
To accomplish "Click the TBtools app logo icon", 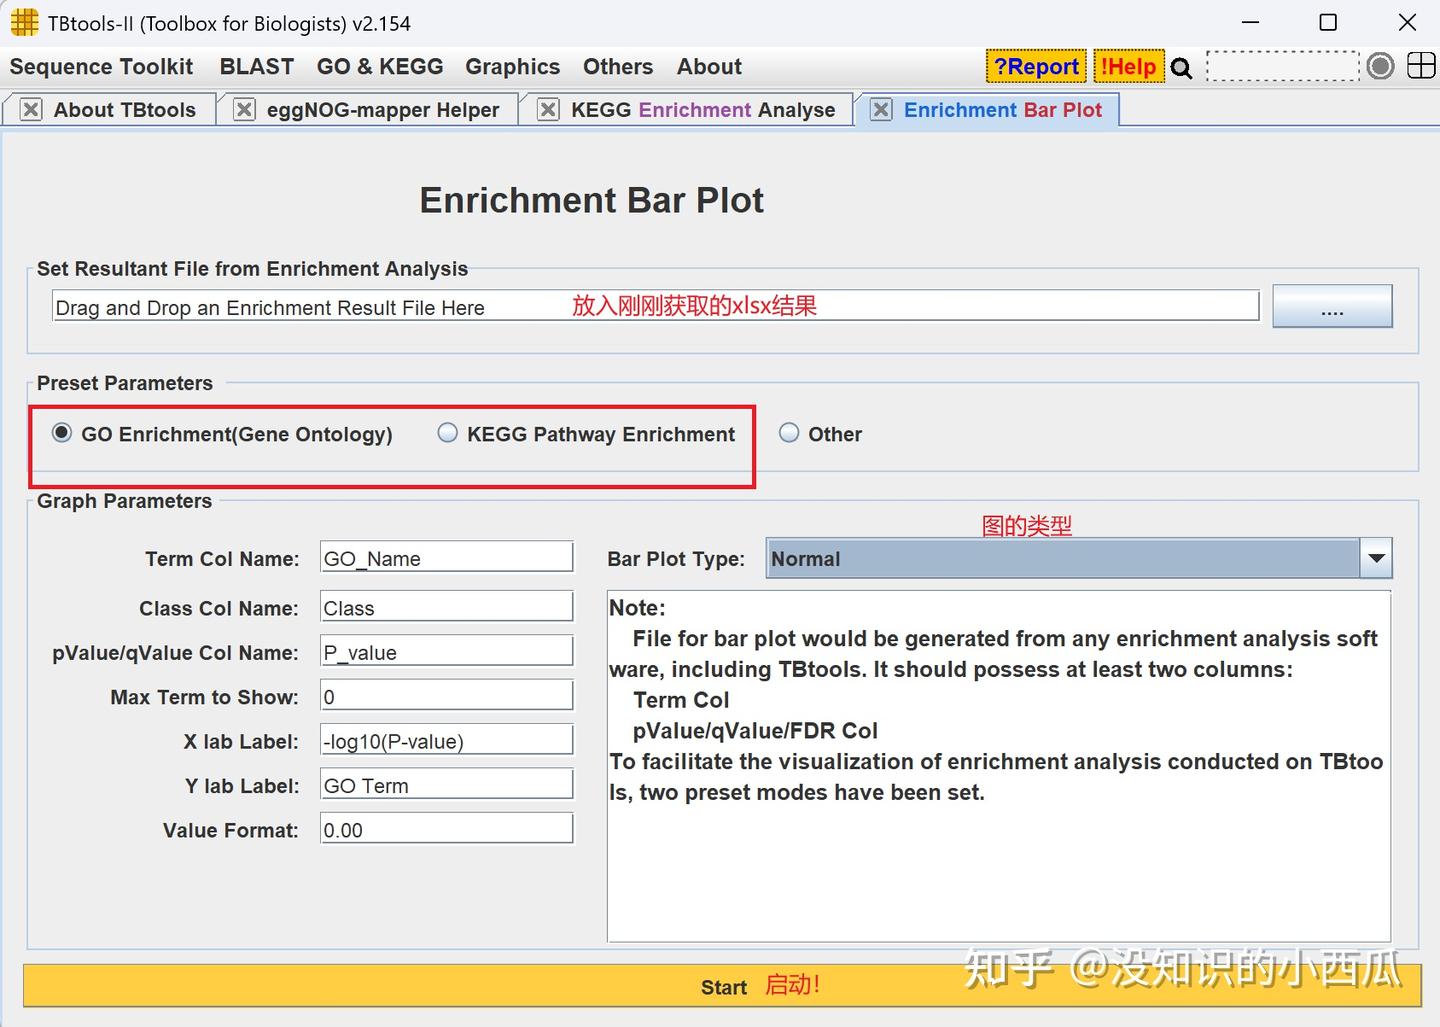I will tap(24, 22).
